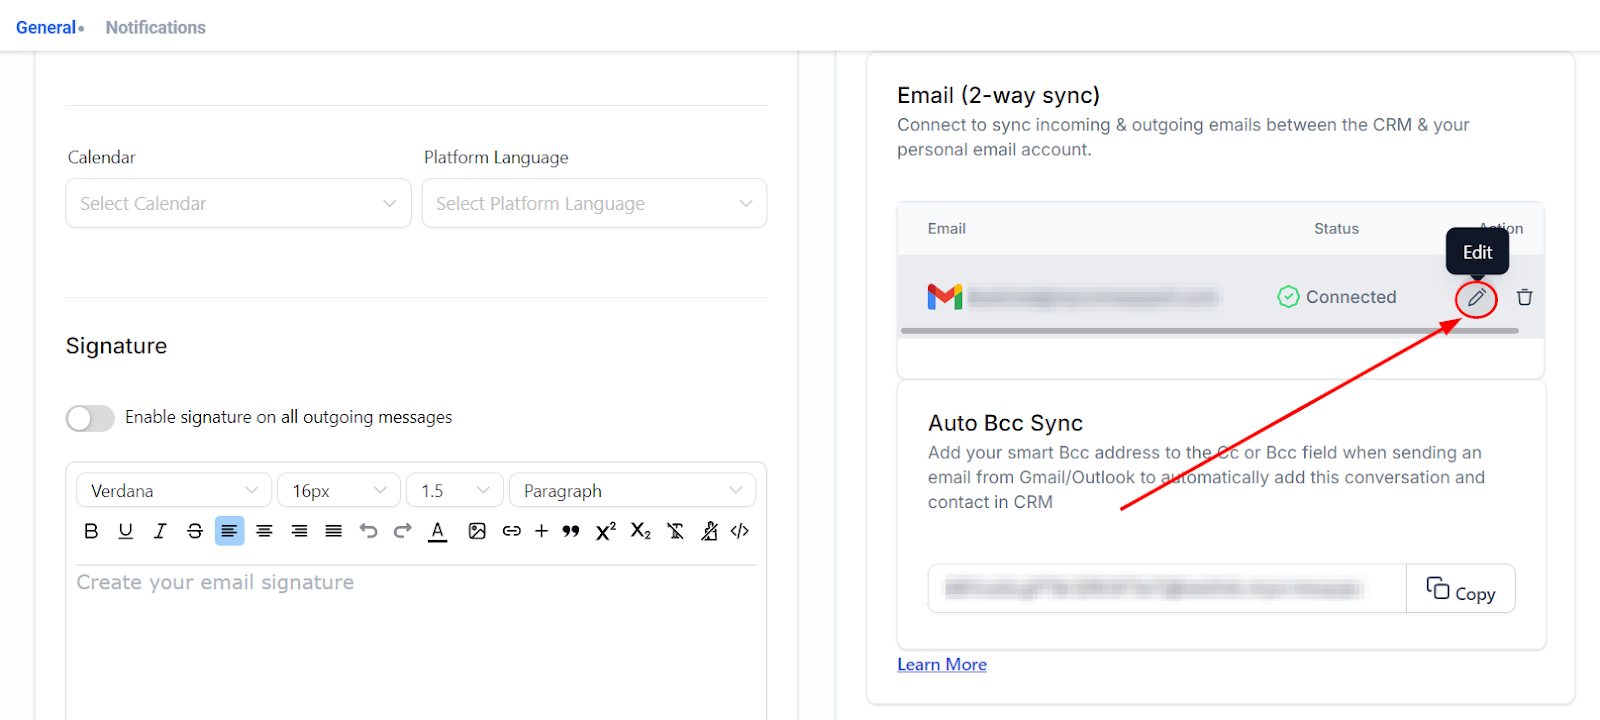1600x720 pixels.
Task: Click the highlight removal brush icon
Action: (x=709, y=531)
